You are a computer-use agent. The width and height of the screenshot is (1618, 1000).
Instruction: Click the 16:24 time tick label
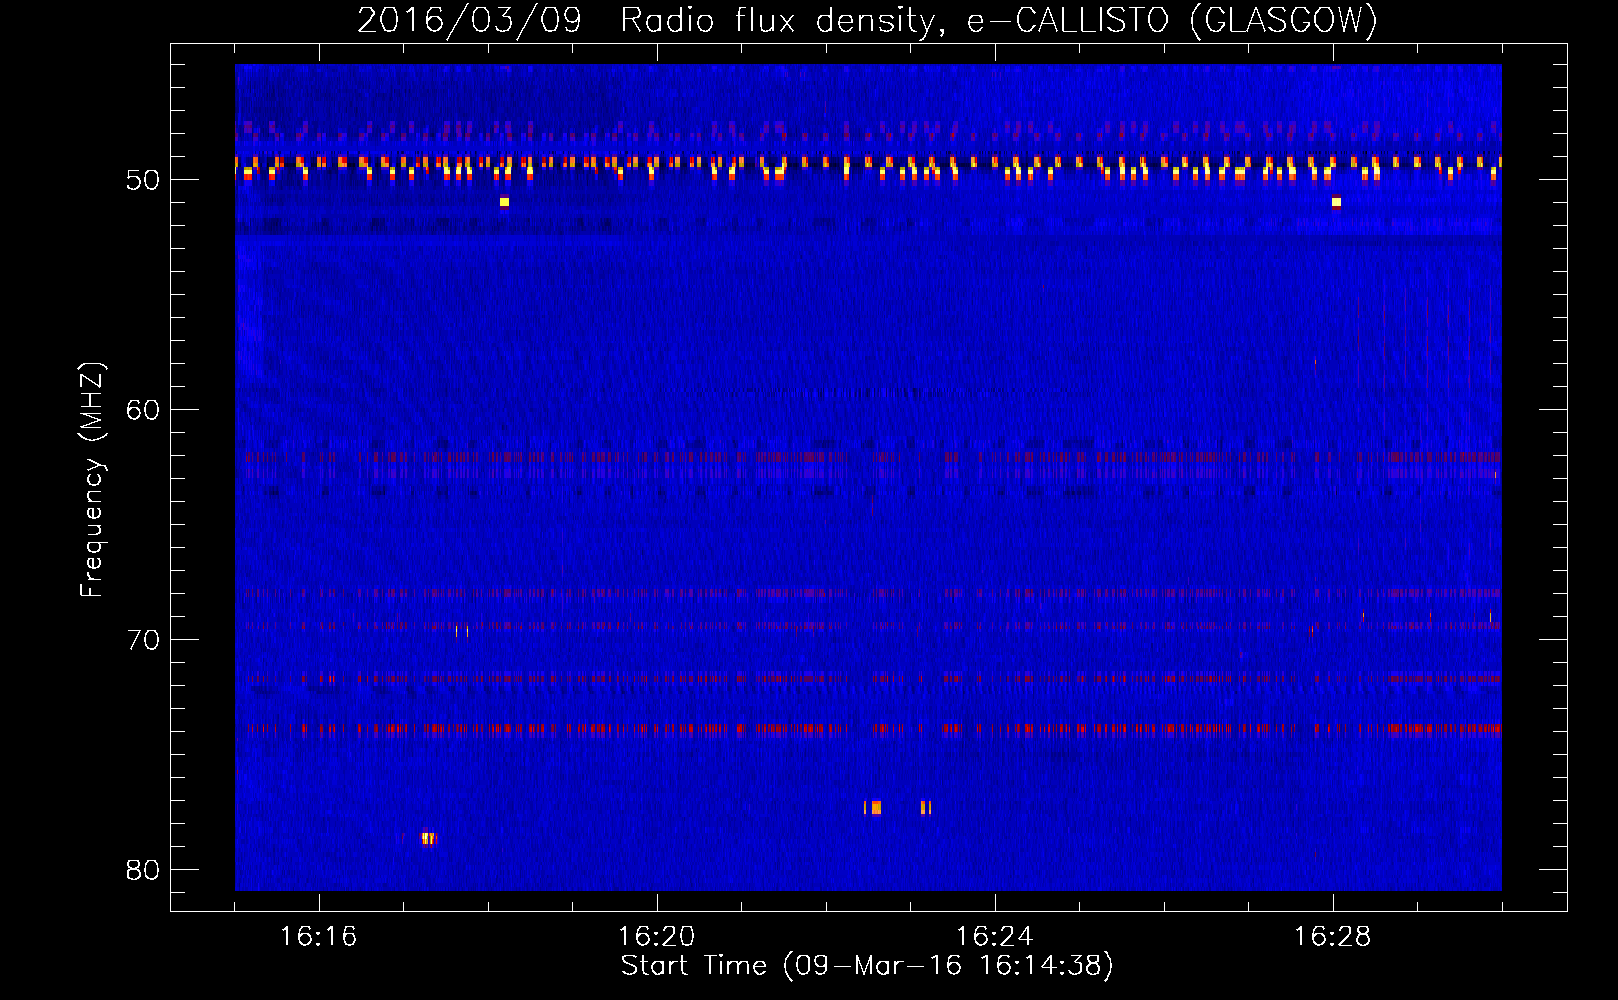994,937
